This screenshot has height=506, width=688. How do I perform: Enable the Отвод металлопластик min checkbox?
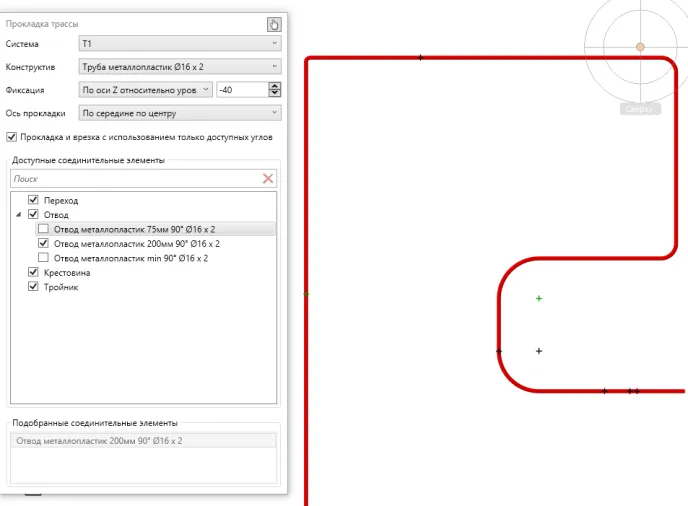tap(43, 258)
